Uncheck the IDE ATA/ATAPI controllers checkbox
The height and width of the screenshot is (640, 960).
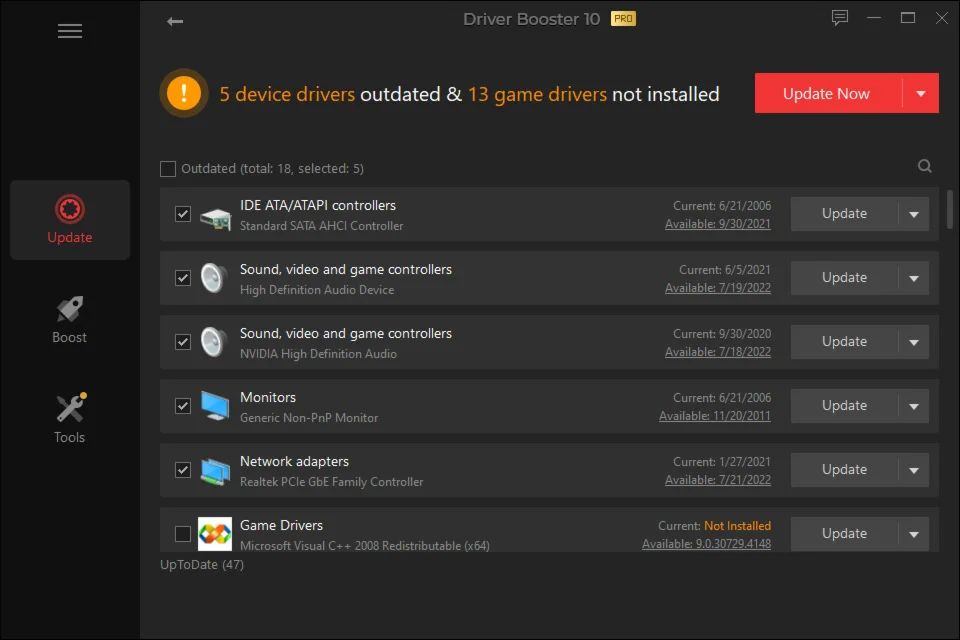pos(183,214)
